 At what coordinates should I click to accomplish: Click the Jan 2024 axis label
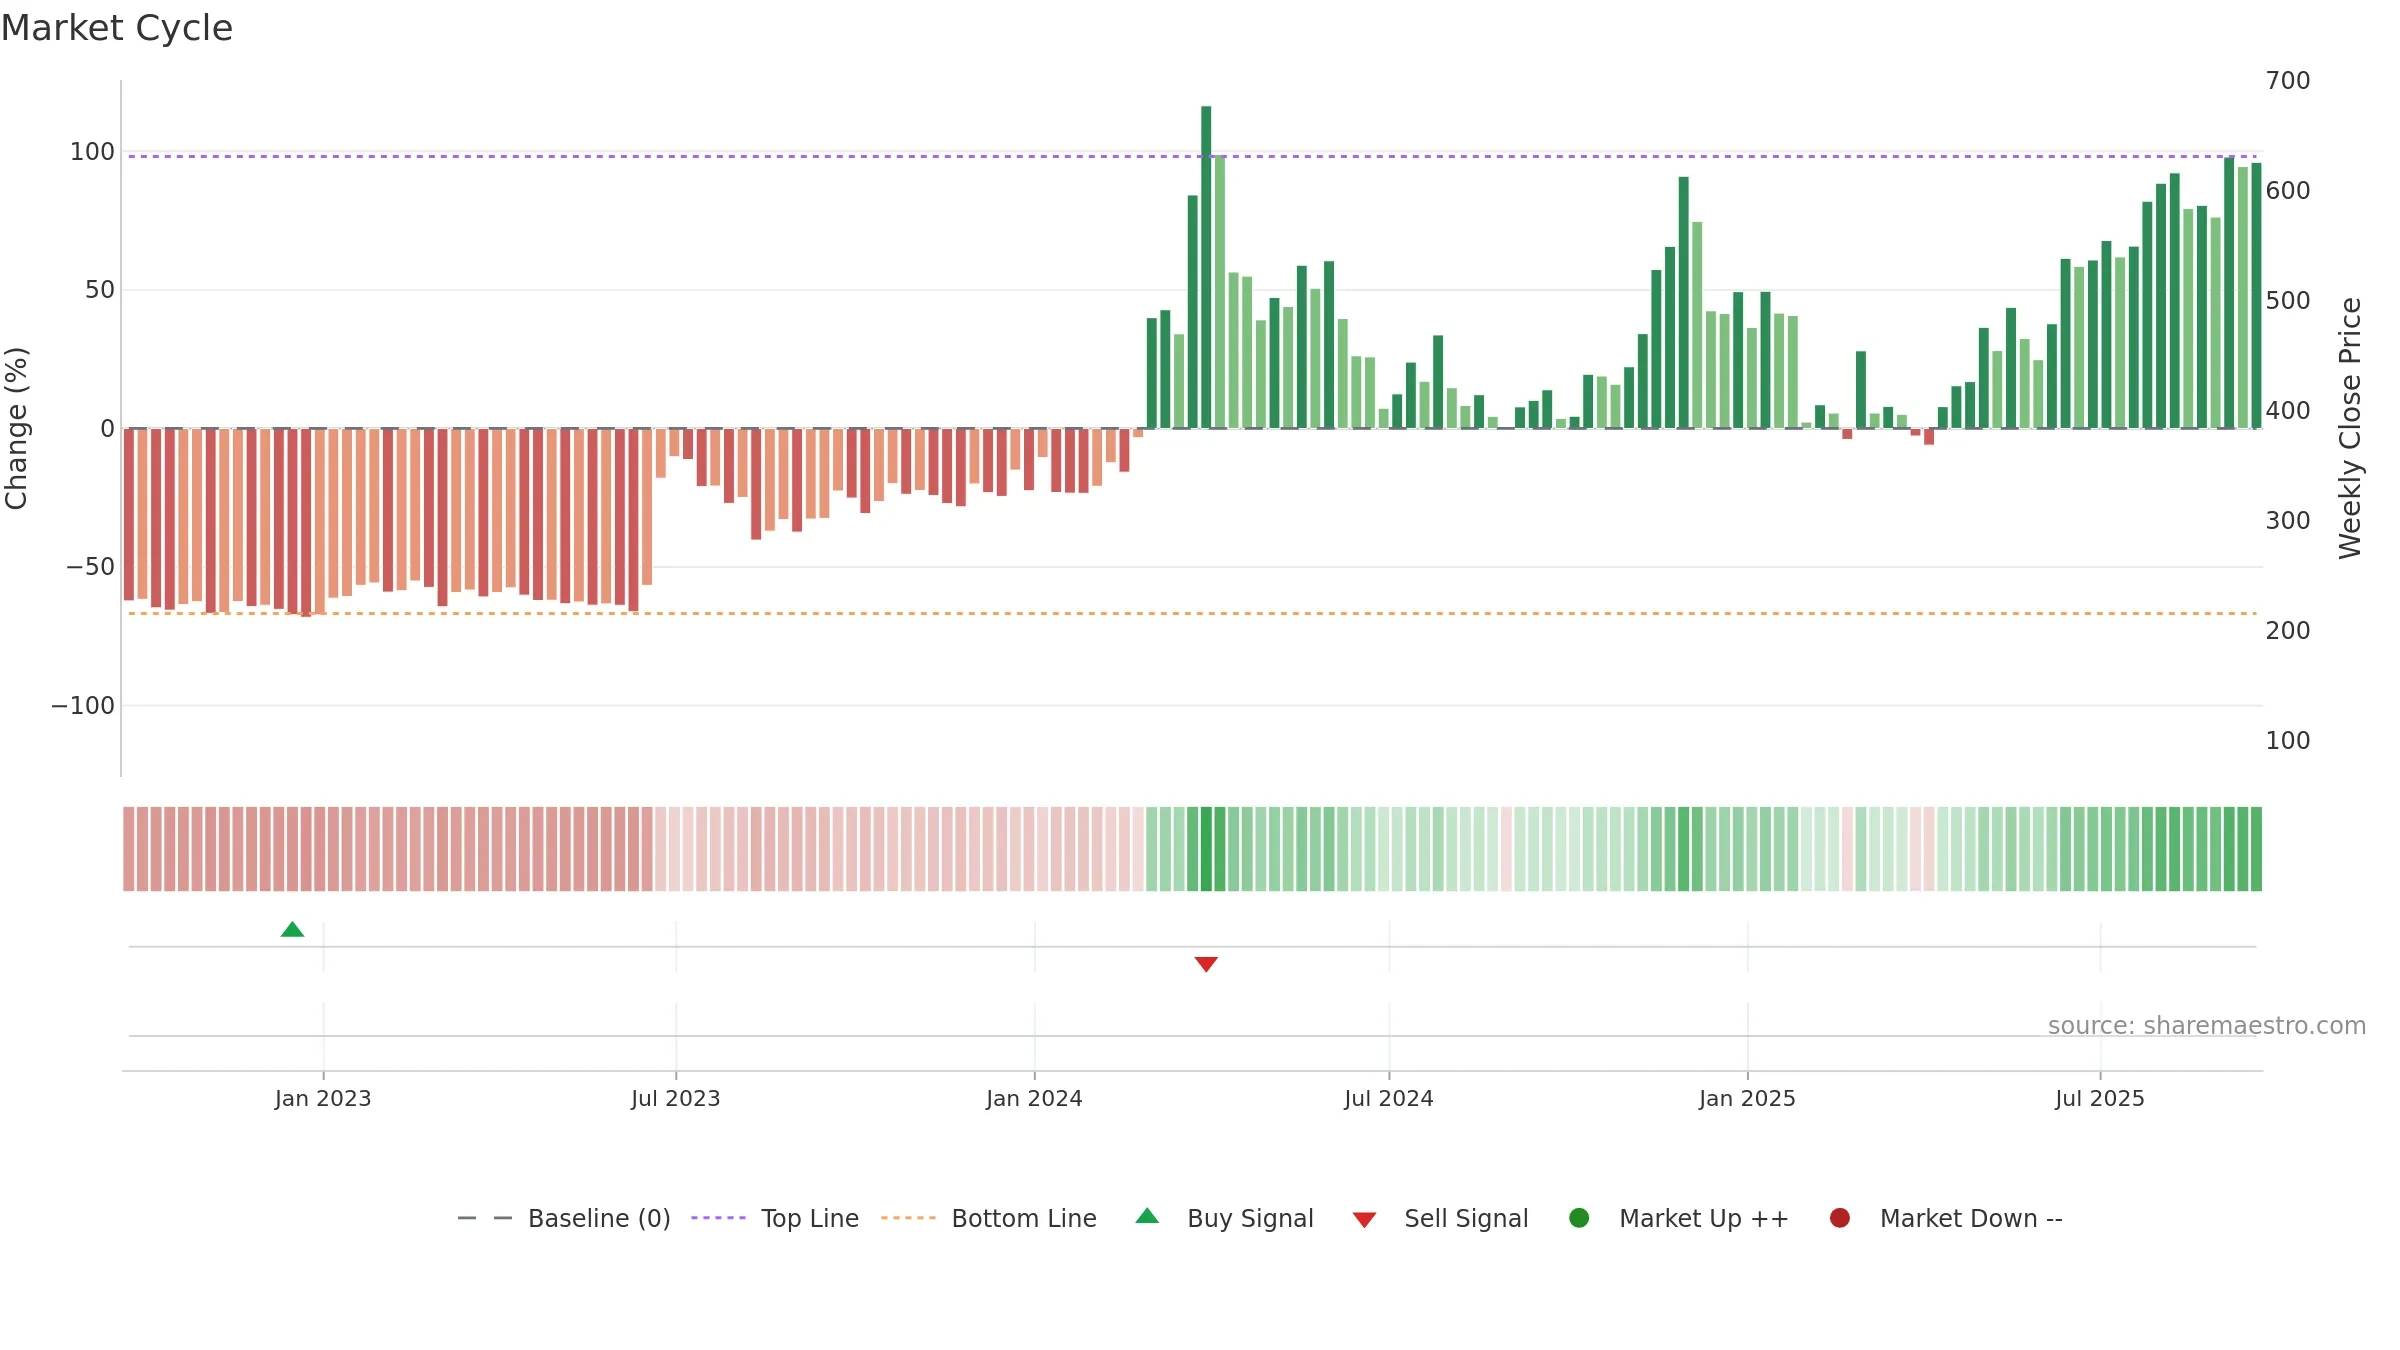1034,1099
